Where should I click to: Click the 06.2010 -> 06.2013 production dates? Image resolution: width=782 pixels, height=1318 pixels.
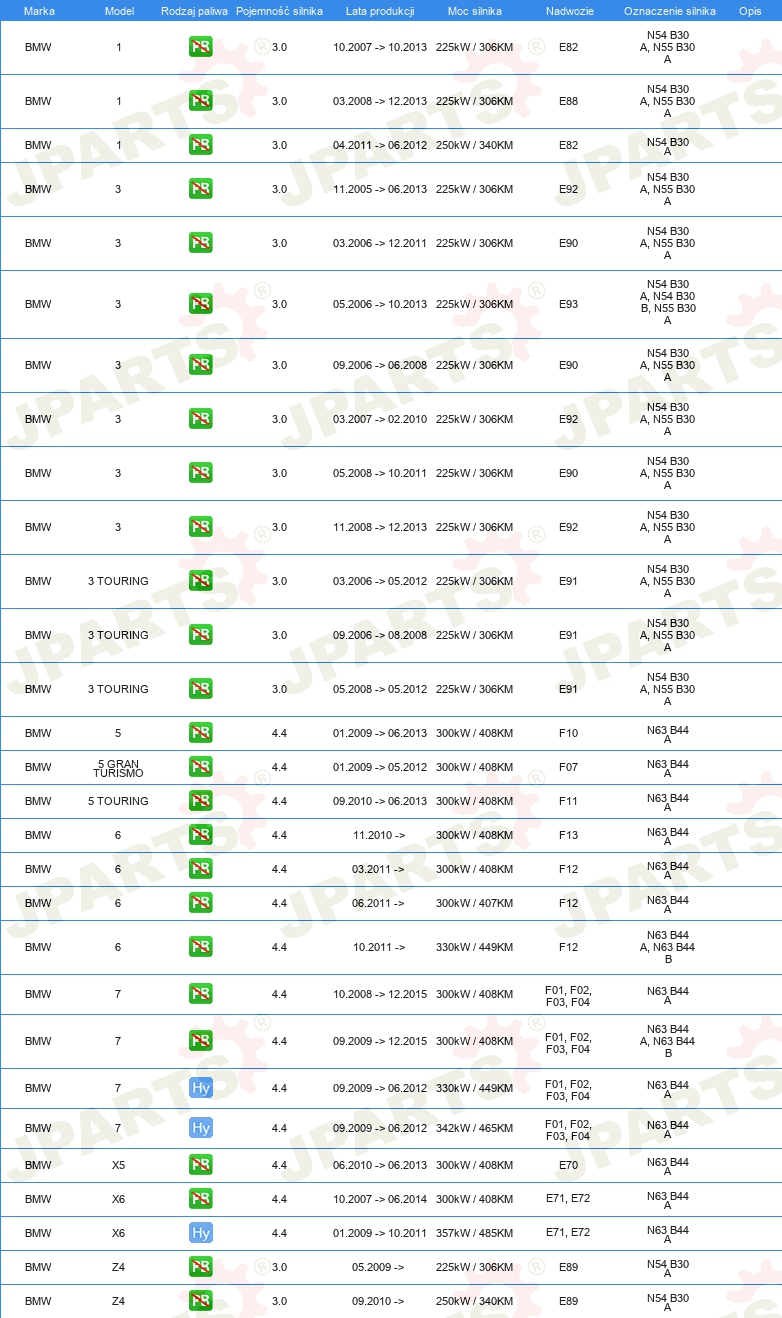coord(379,1165)
